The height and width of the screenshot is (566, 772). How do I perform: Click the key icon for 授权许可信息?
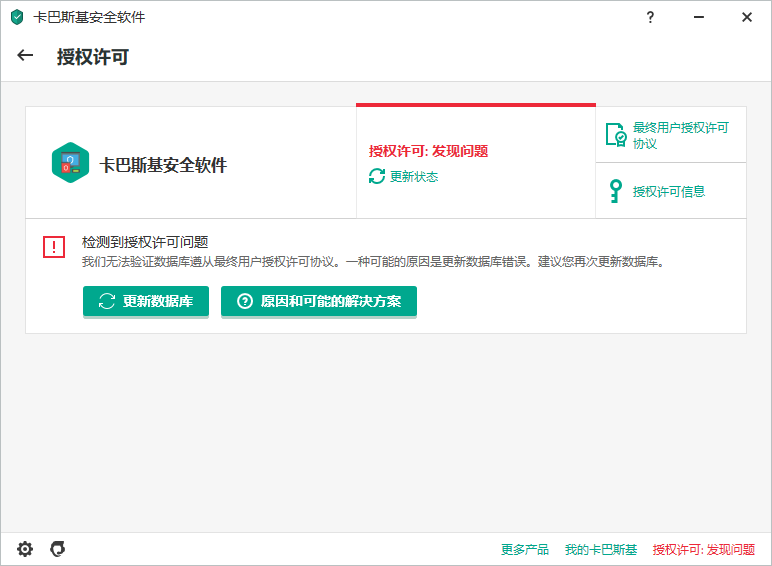[x=615, y=191]
